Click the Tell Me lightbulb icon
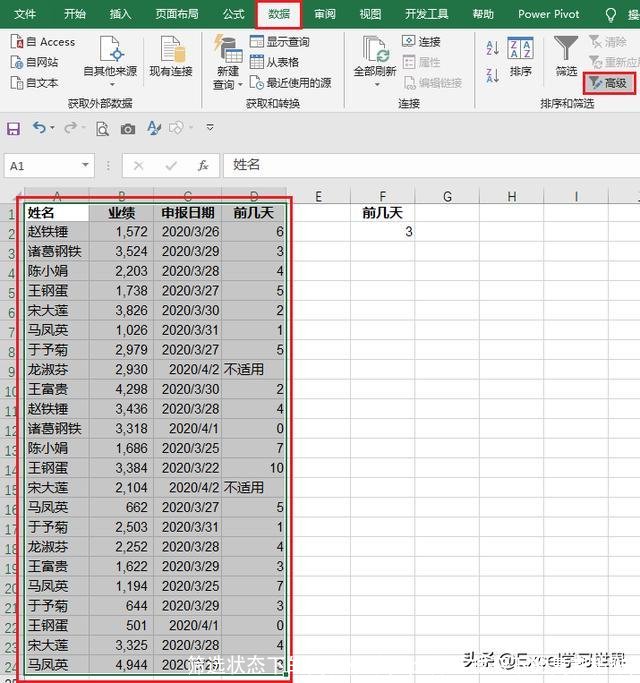 (611, 15)
